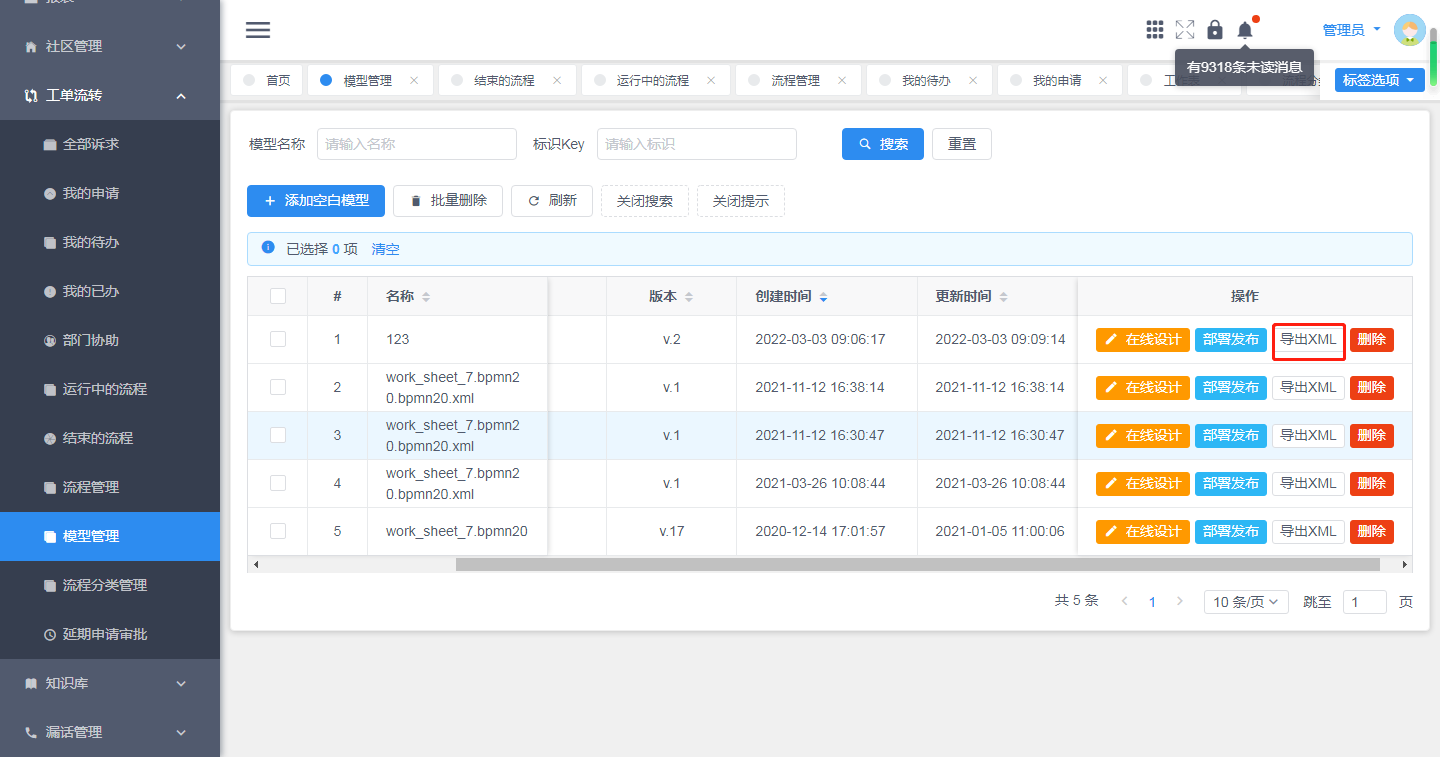The height and width of the screenshot is (757, 1440).
Task: Click 关闭搜索 button
Action: (x=645, y=201)
